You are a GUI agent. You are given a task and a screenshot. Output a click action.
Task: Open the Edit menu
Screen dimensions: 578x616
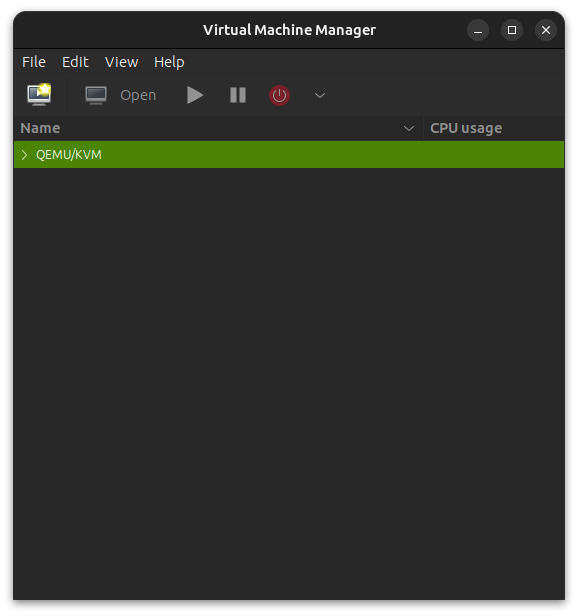point(75,62)
